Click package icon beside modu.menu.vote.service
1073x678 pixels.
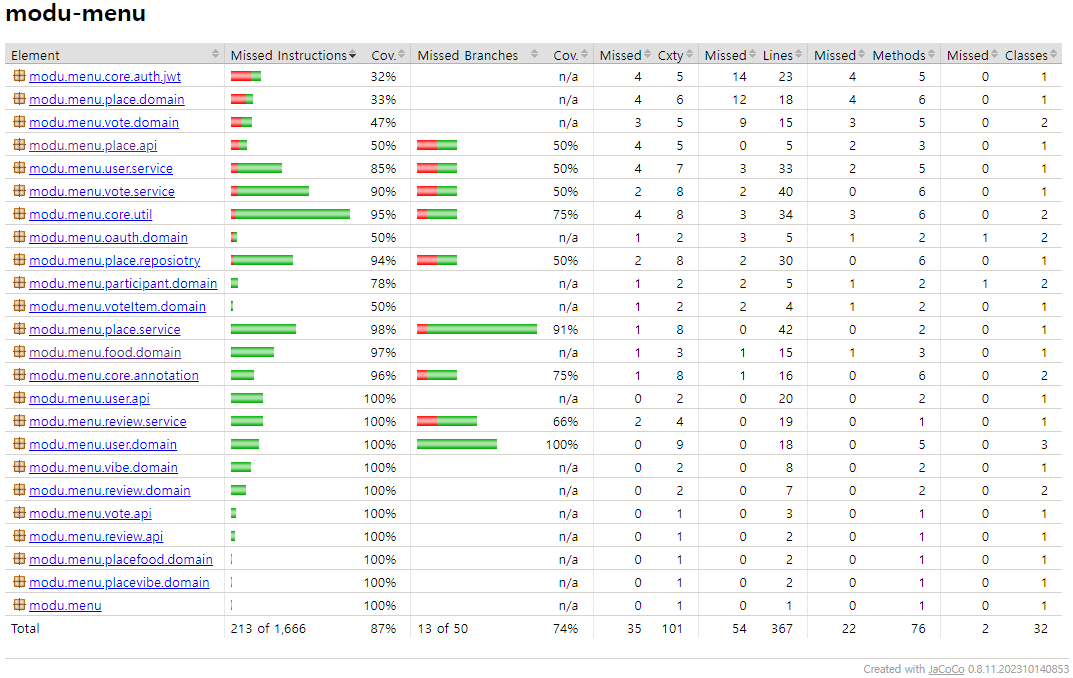point(19,191)
